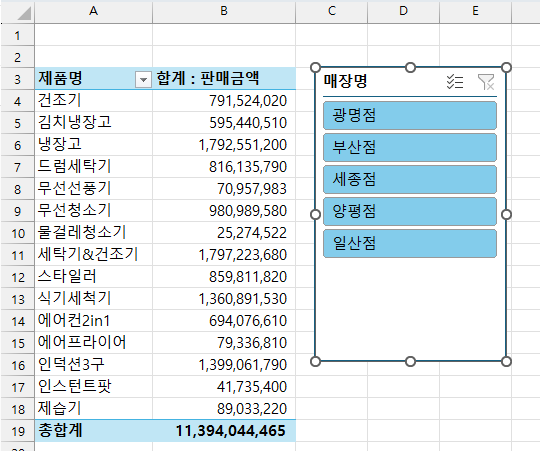
Task: Select row 19 header
Action: coord(17,431)
